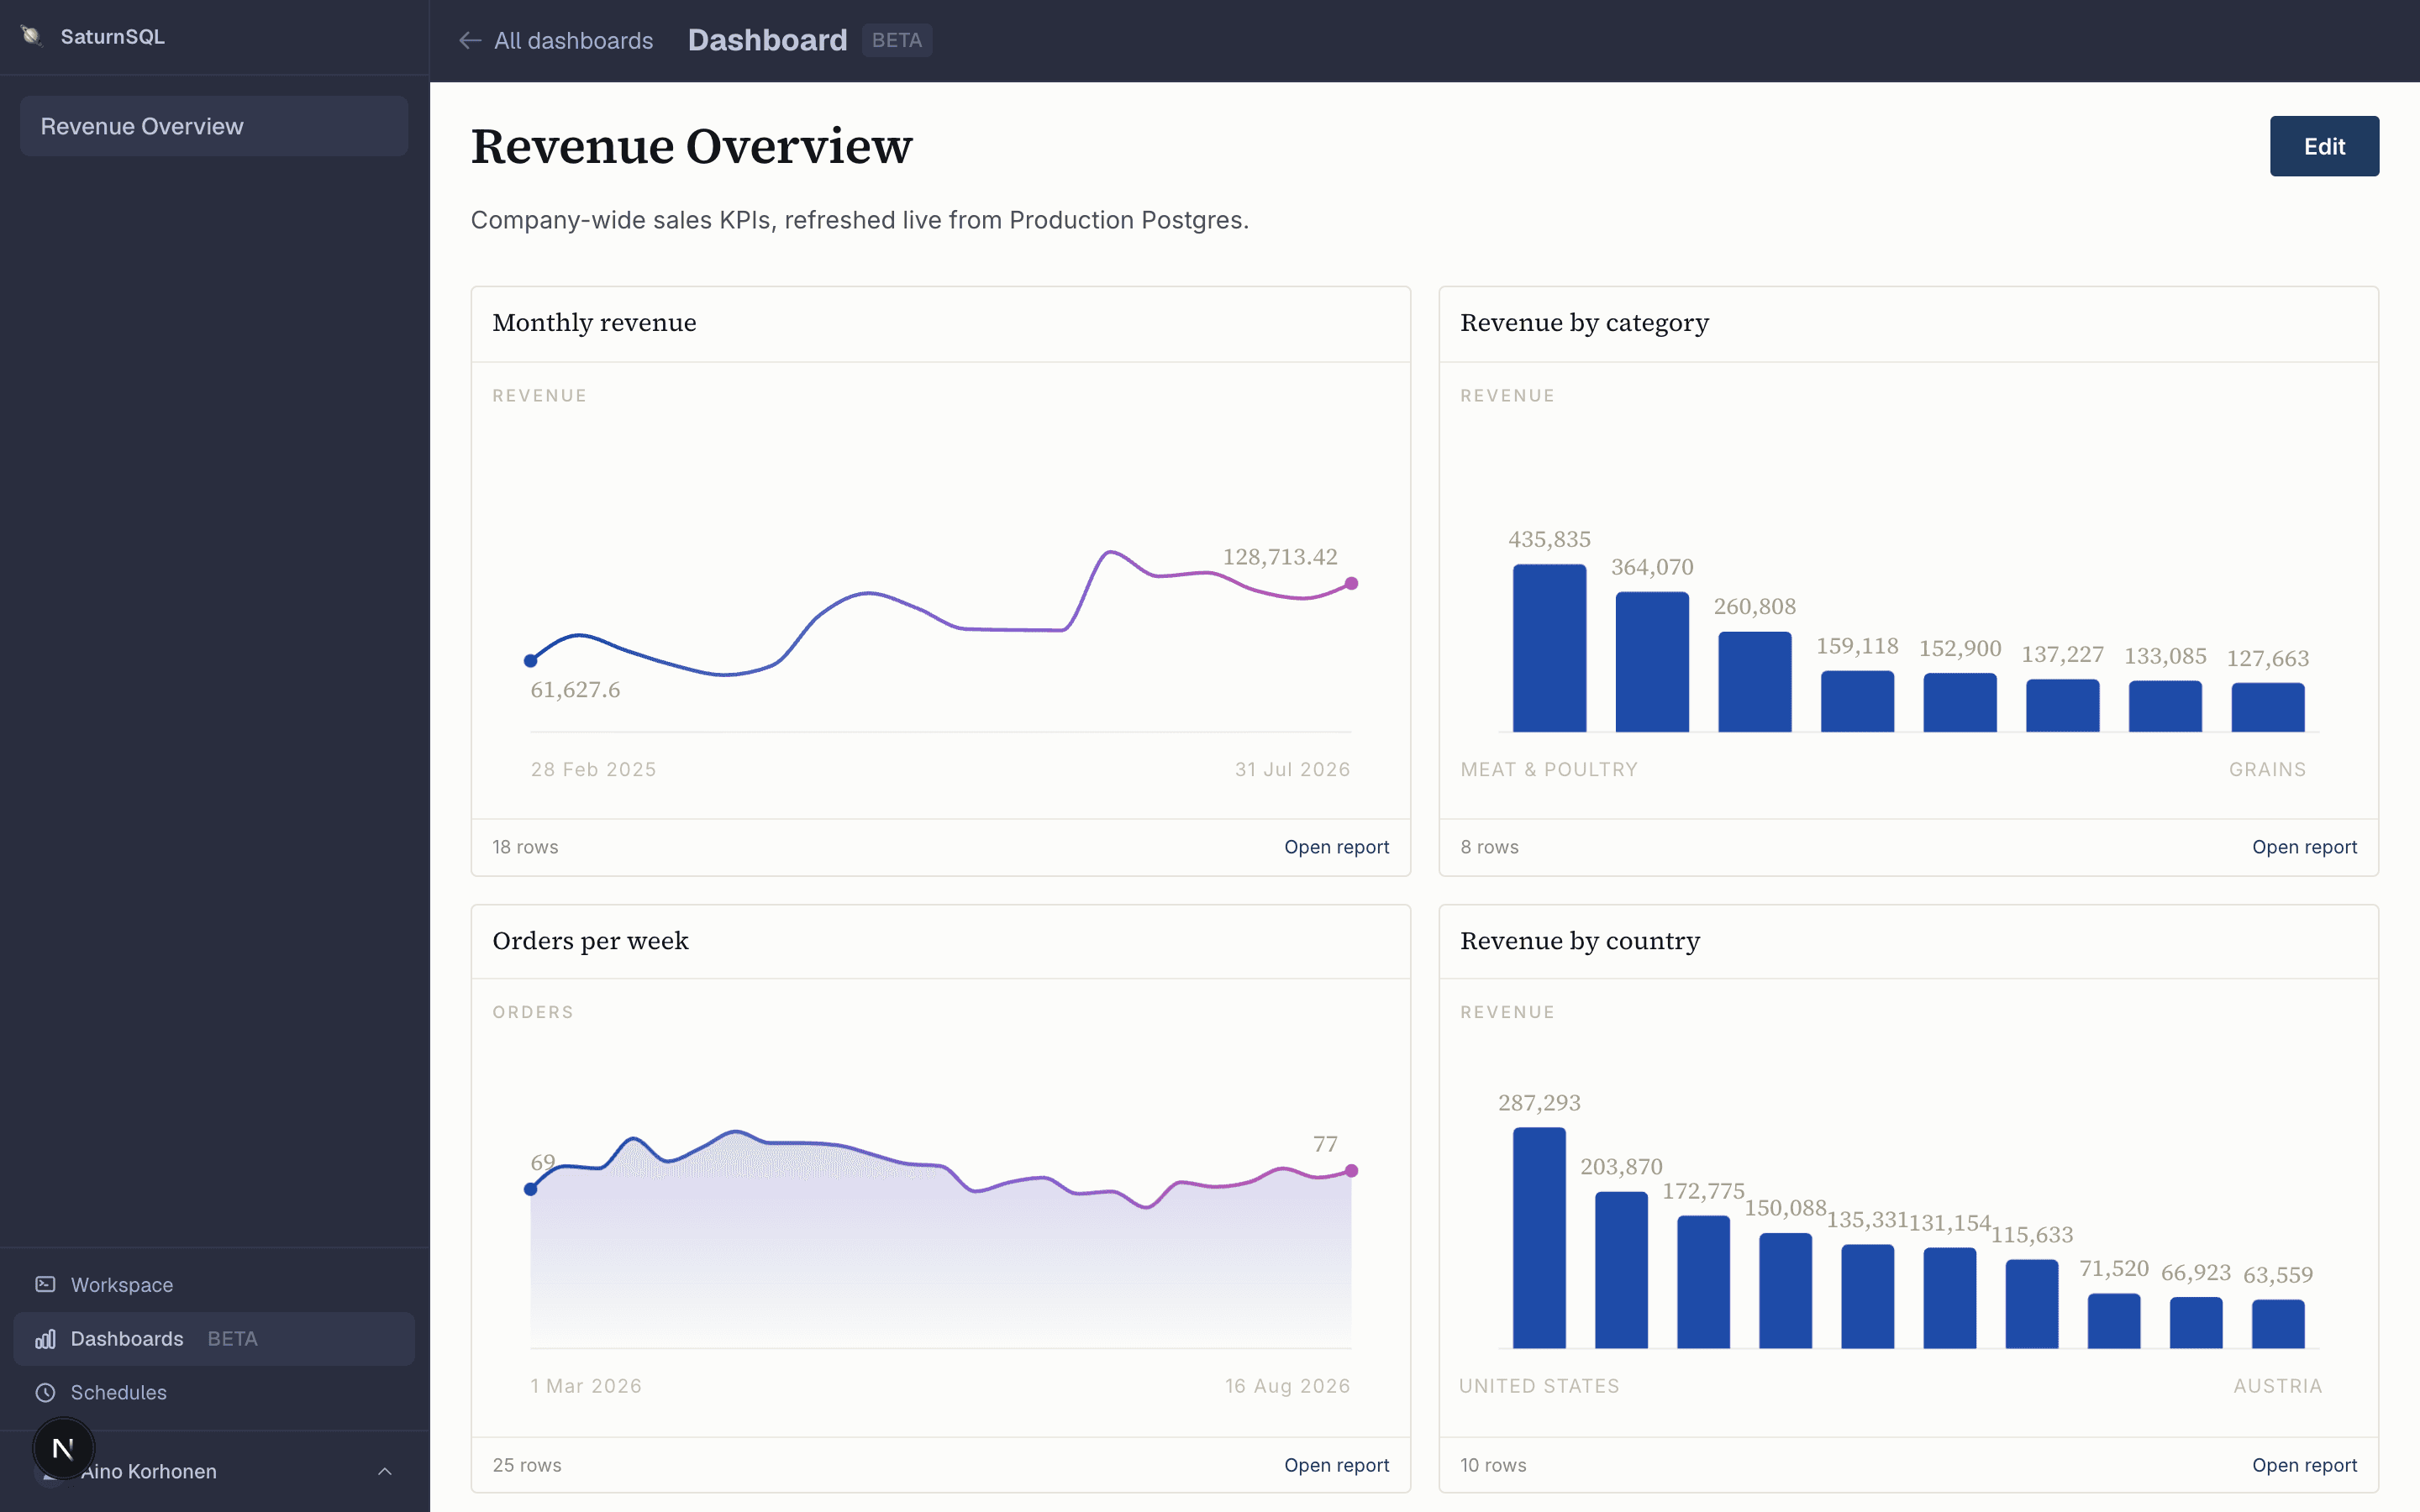Viewport: 2420px width, 1512px height.
Task: Click the 364,070 bar in category chart
Action: [1652, 662]
